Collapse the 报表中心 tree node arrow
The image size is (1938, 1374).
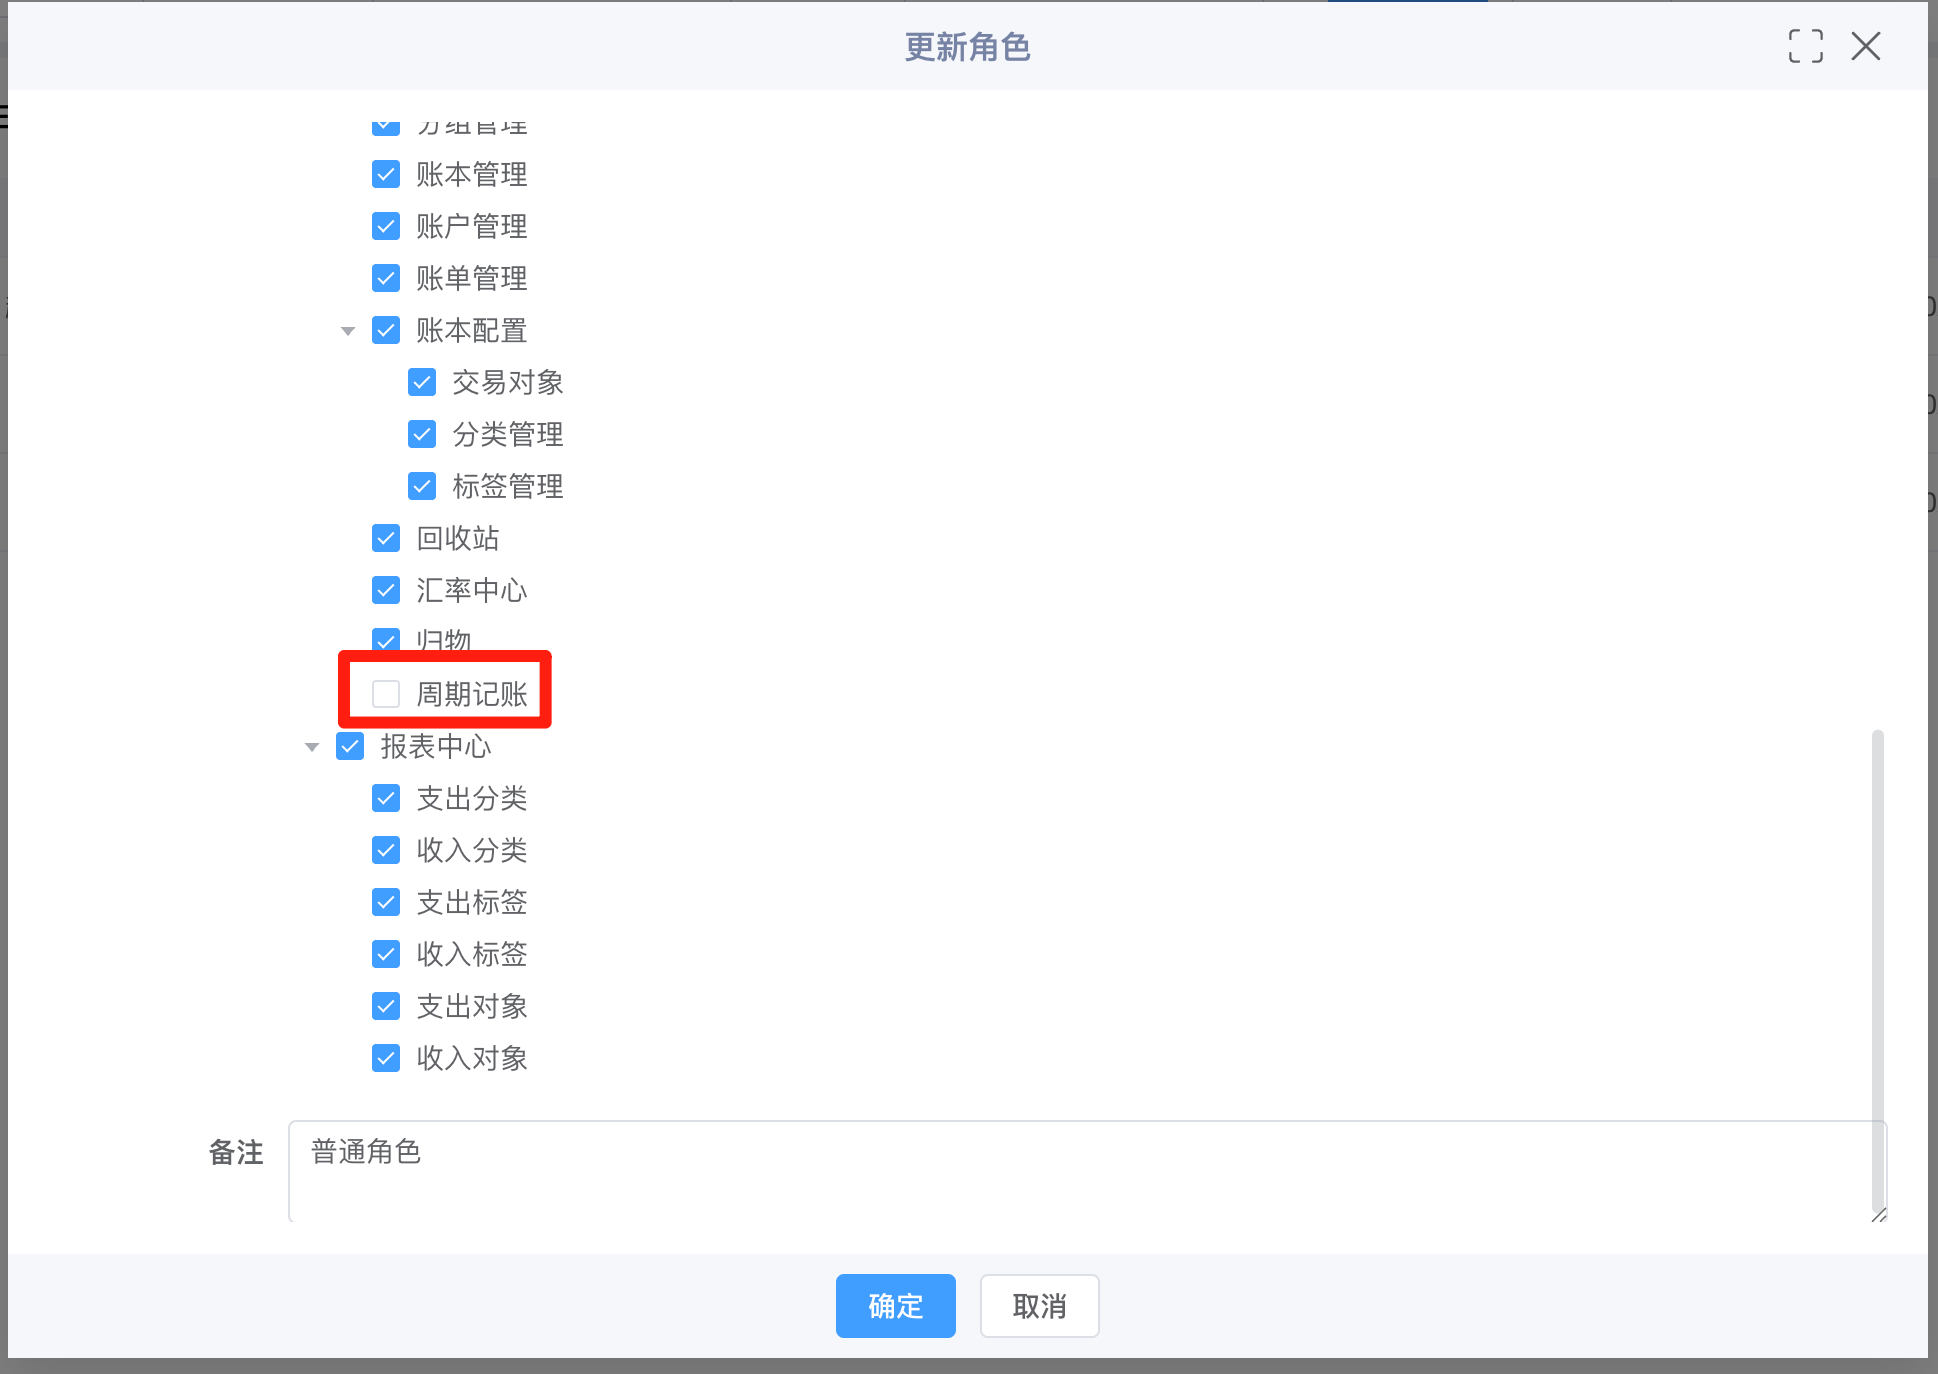click(x=312, y=747)
